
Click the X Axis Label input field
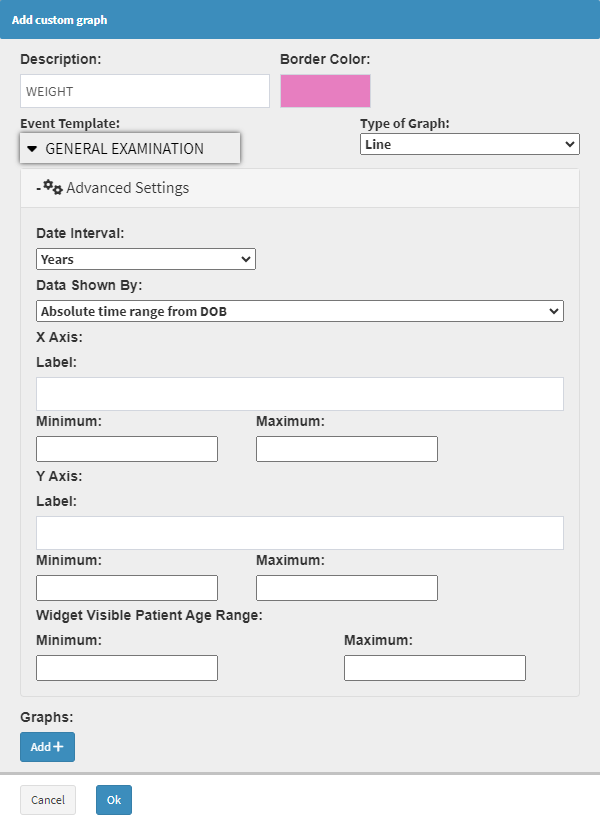pyautogui.click(x=300, y=394)
